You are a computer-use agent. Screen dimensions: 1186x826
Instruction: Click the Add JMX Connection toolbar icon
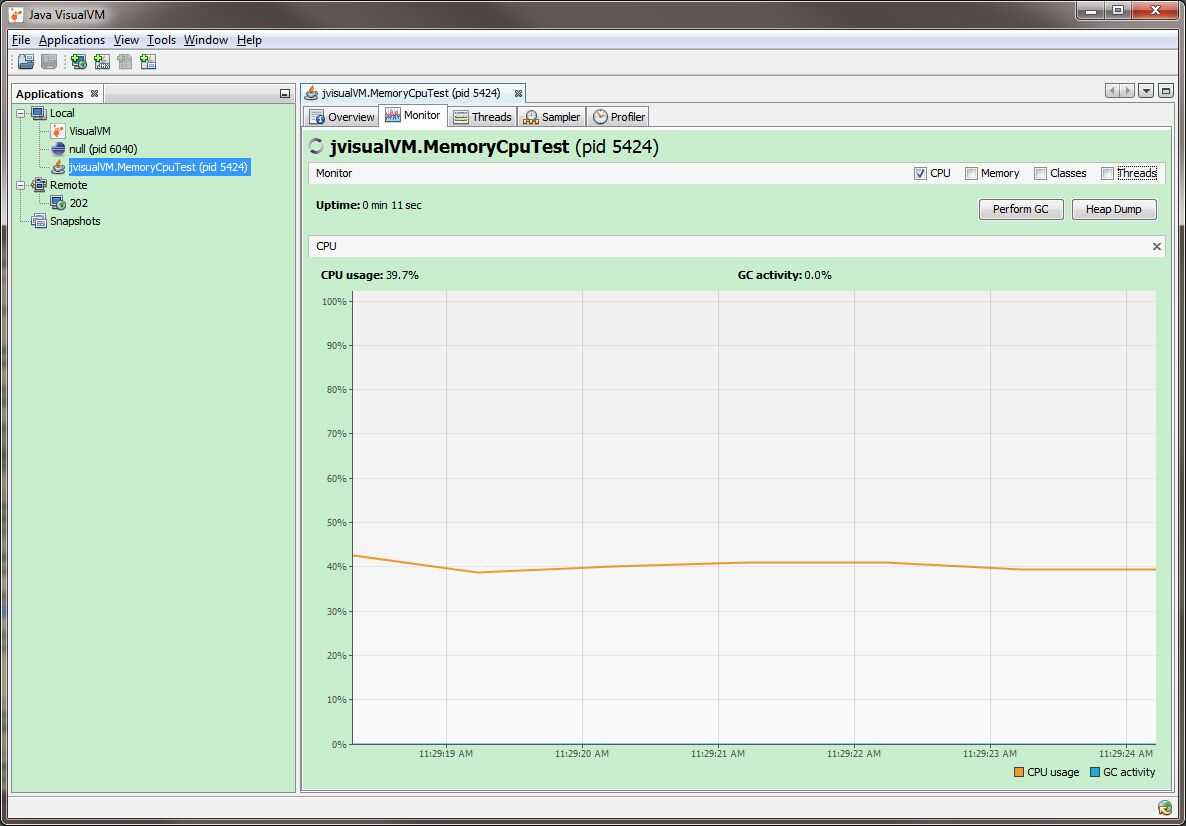(101, 62)
